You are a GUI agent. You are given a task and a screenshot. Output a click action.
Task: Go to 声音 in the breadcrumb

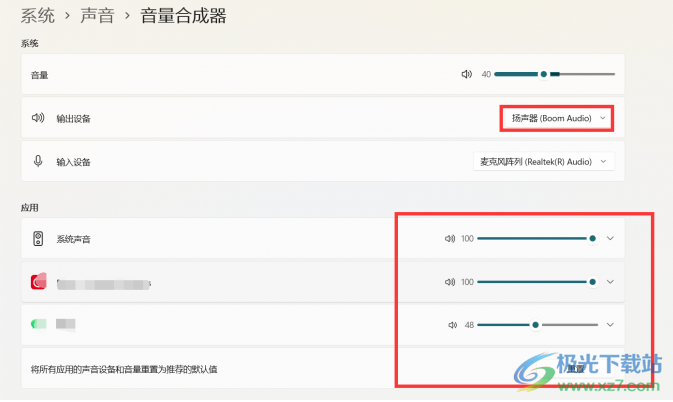pos(100,16)
